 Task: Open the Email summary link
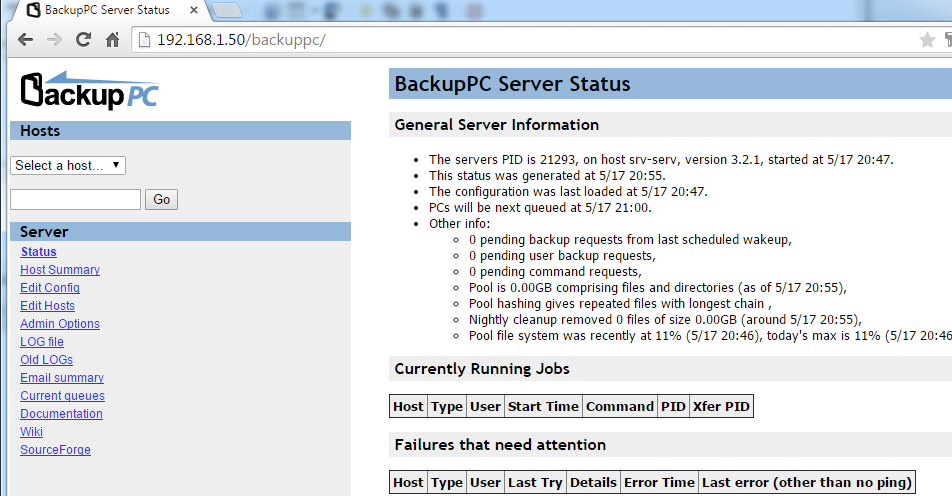(x=62, y=378)
